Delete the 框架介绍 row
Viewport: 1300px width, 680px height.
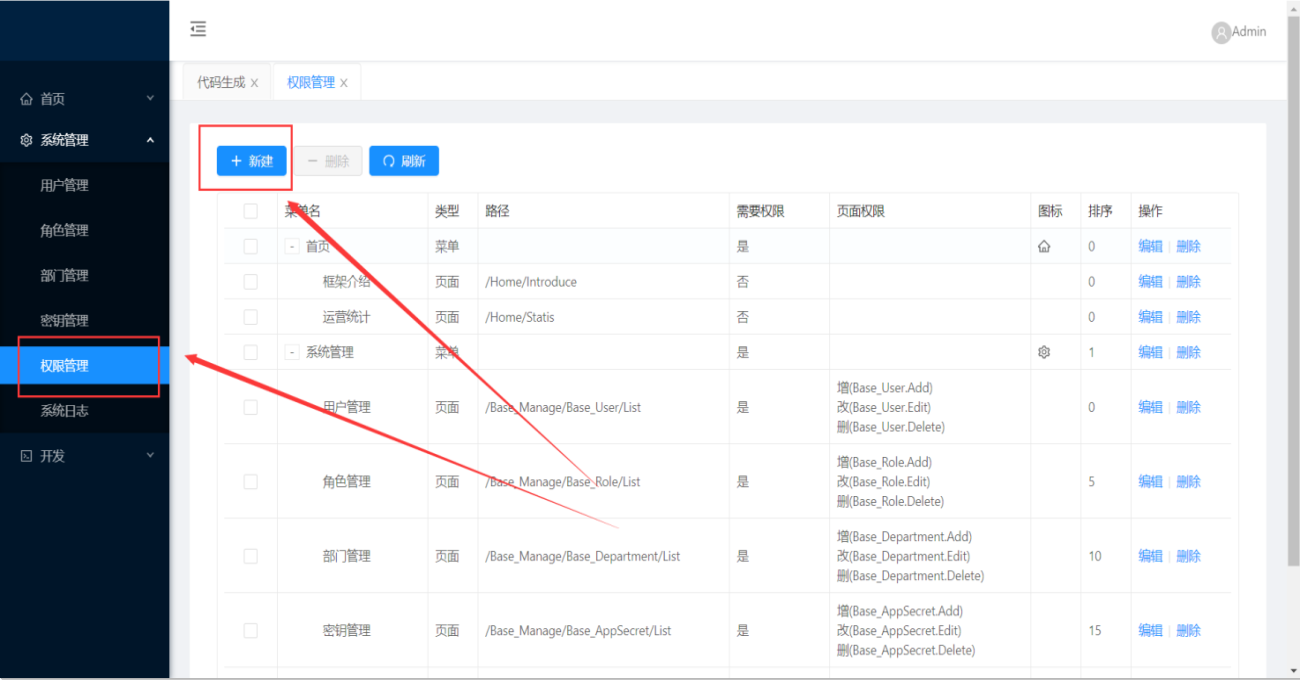click(x=1188, y=282)
